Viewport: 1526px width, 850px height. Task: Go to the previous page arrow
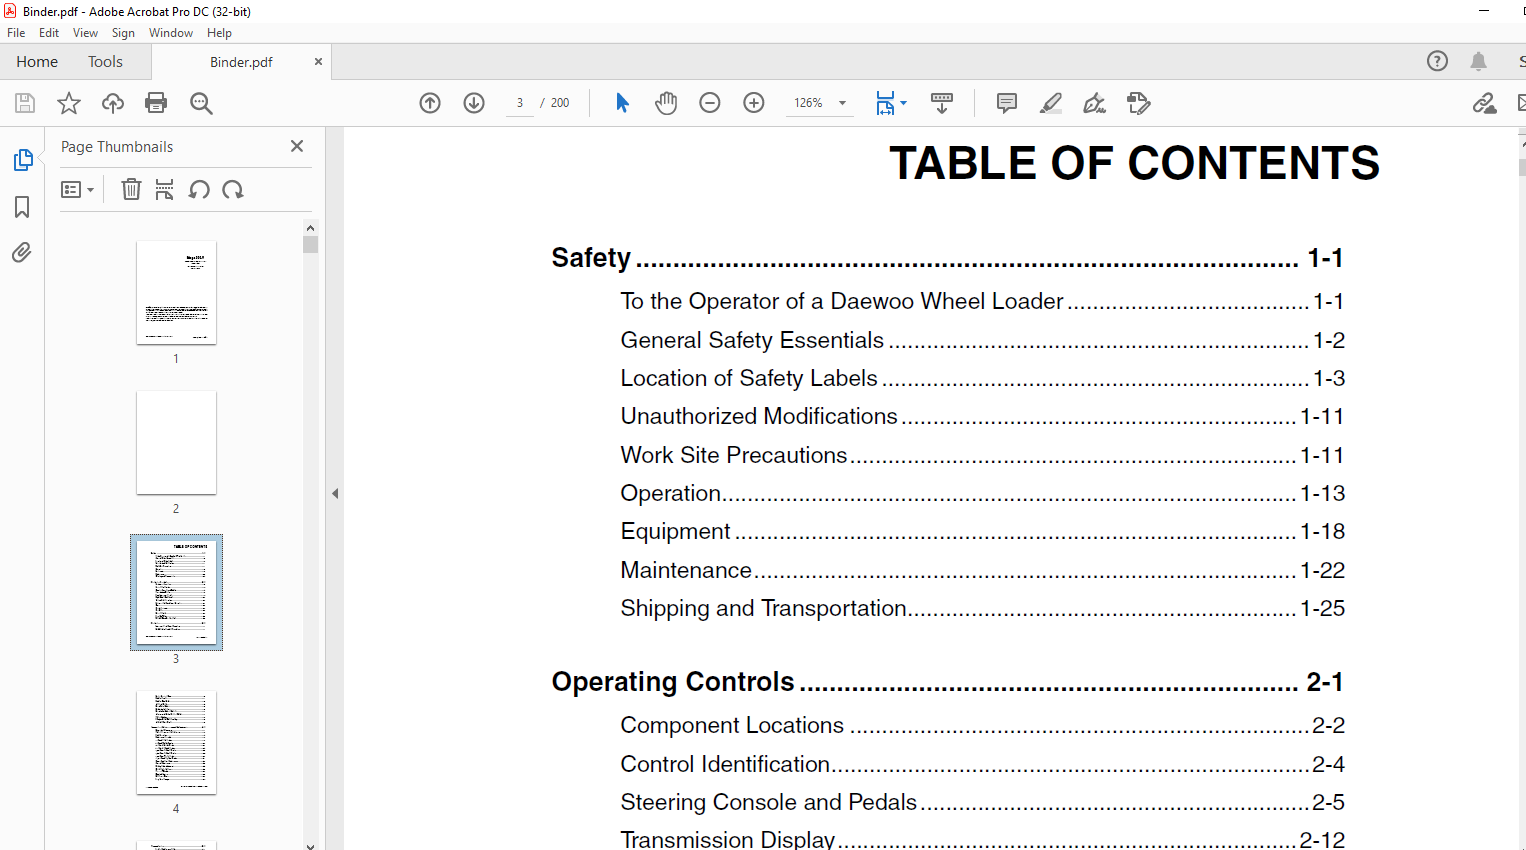point(430,103)
